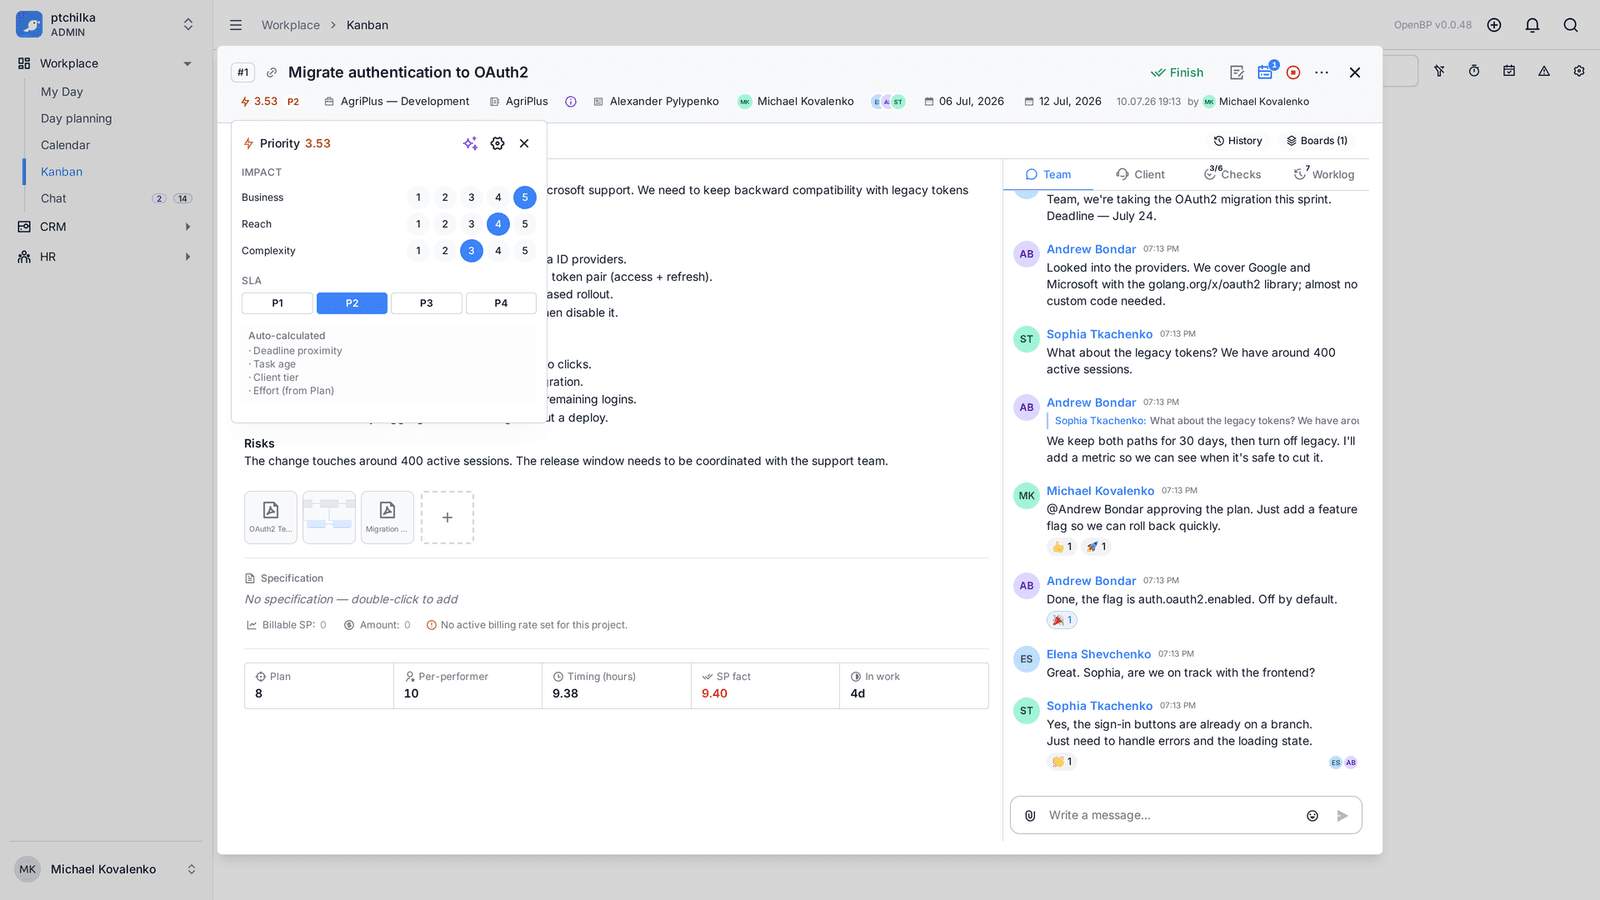Screen dimensions: 1600x900
Task: Switch to the Worklog tab
Action: pos(1324,175)
